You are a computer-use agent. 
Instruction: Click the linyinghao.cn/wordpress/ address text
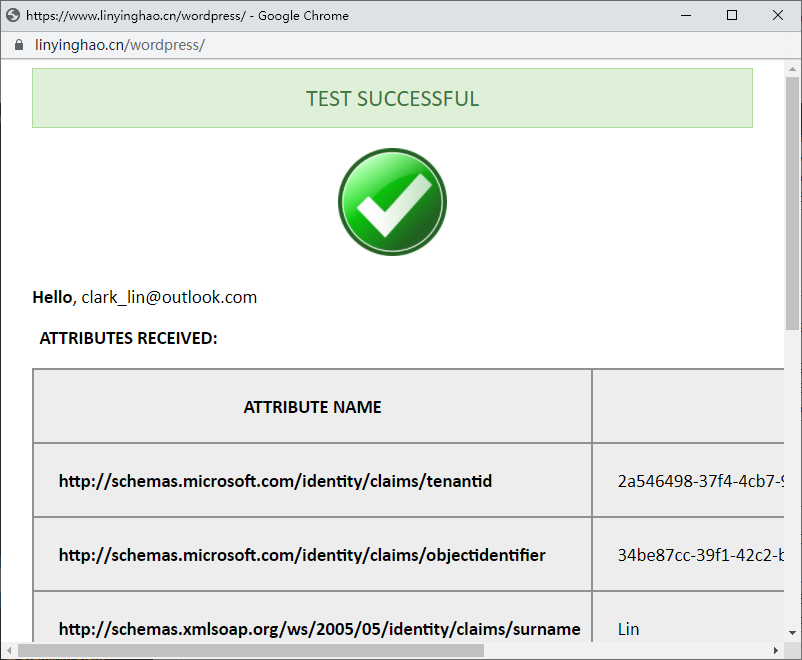click(119, 45)
